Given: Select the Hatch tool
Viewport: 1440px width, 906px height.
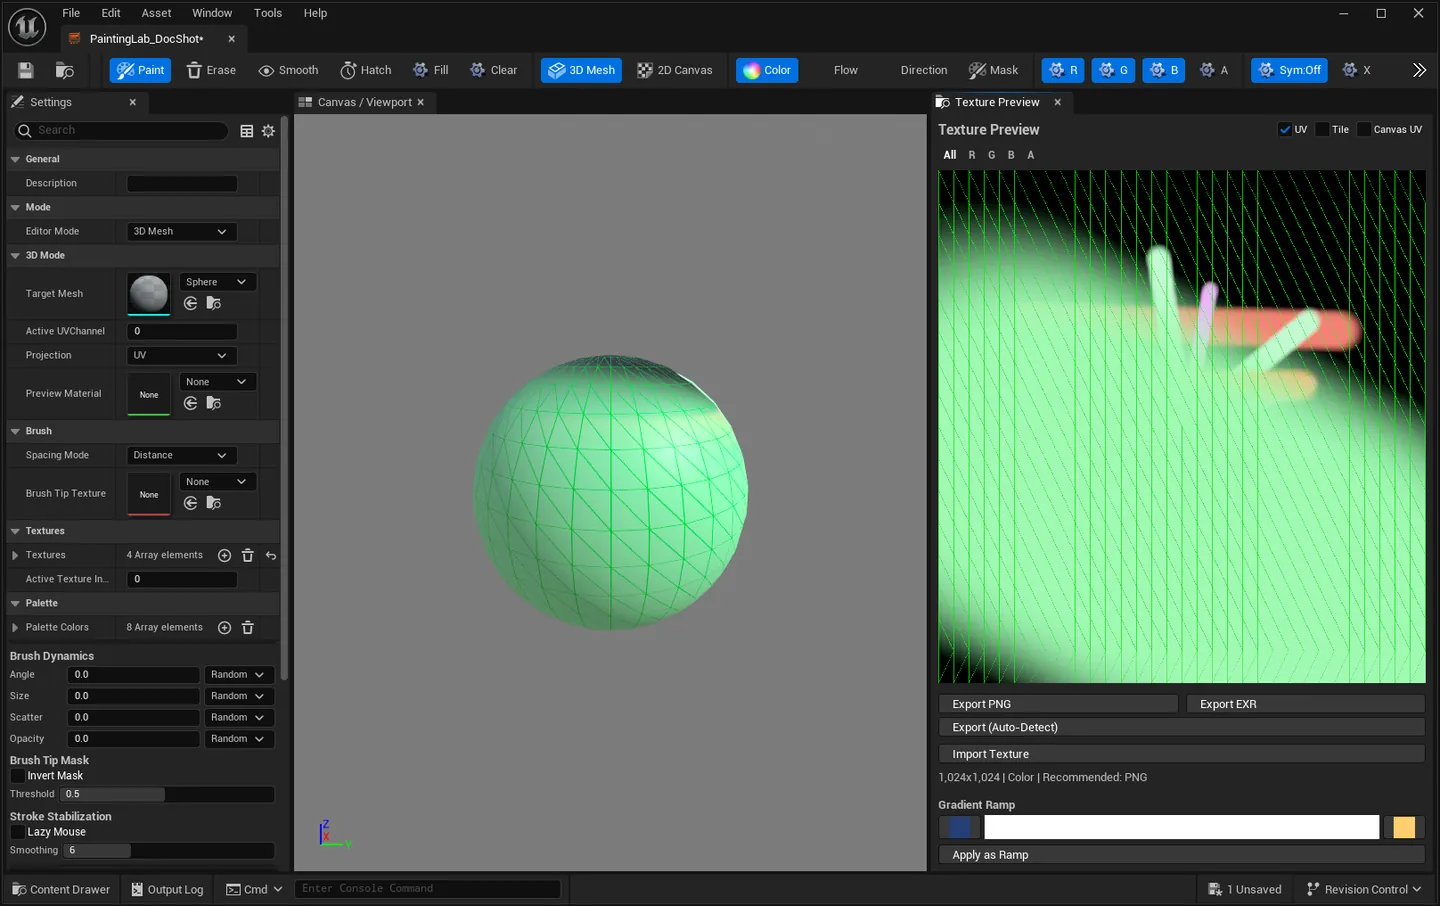Looking at the screenshot, I should pos(365,70).
